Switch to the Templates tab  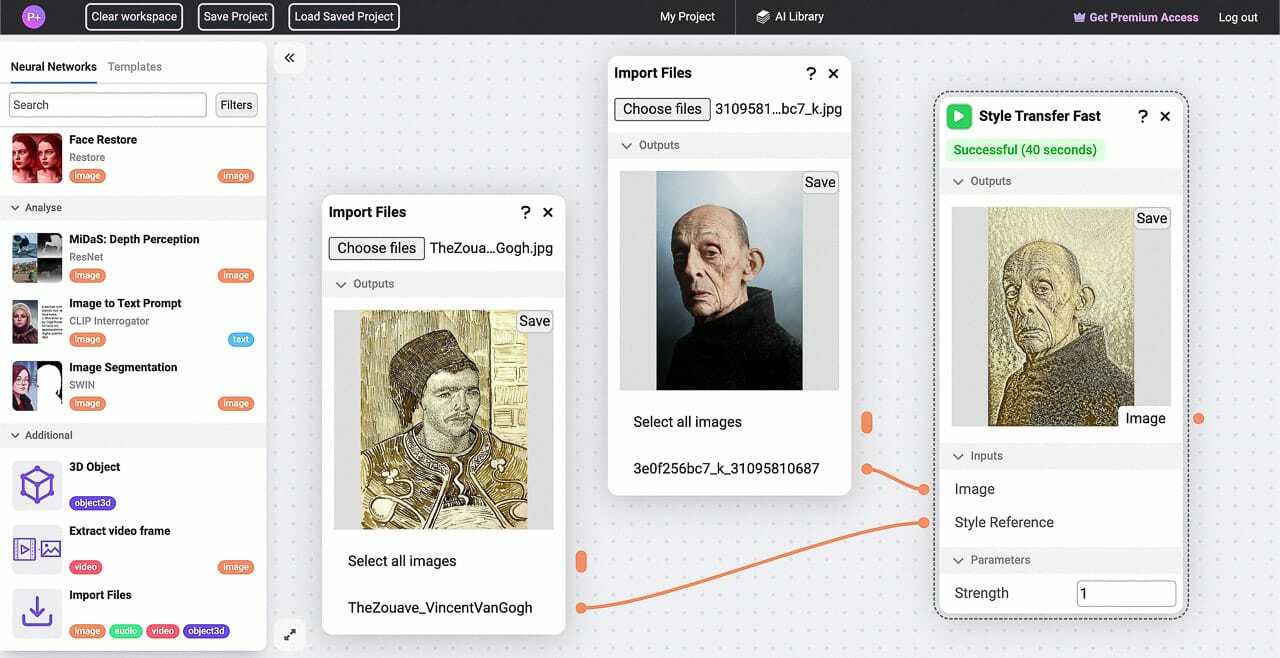pos(135,67)
